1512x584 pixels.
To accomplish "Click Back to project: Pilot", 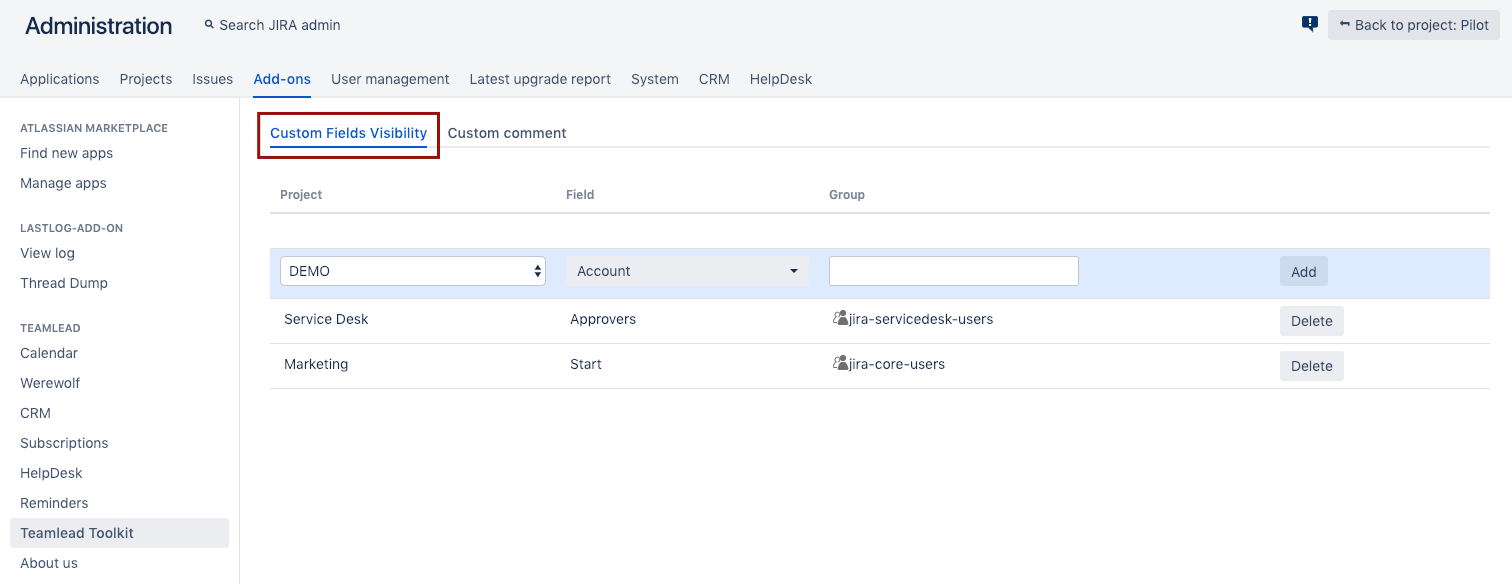I will point(1413,25).
